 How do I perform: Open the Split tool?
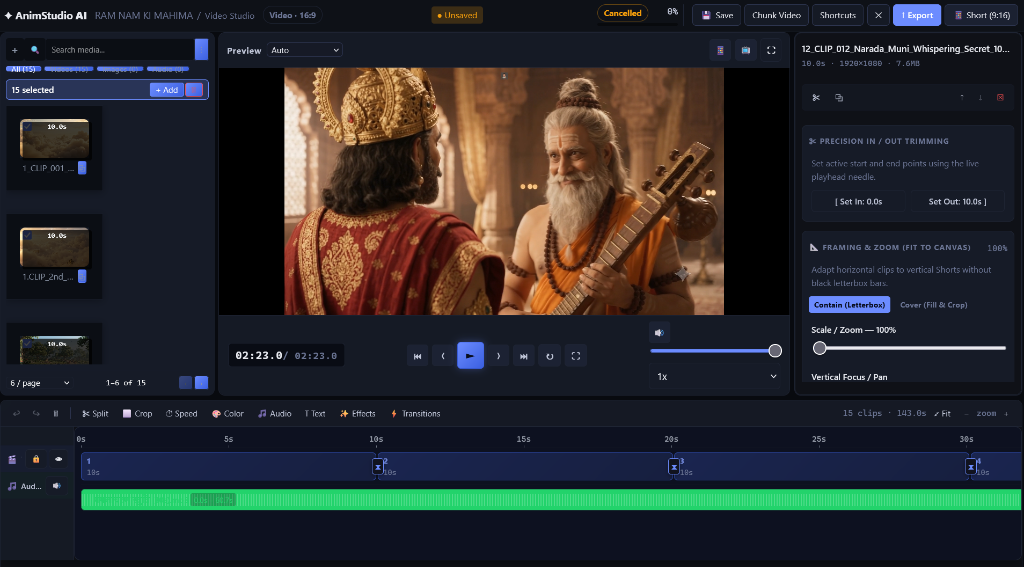(95, 413)
